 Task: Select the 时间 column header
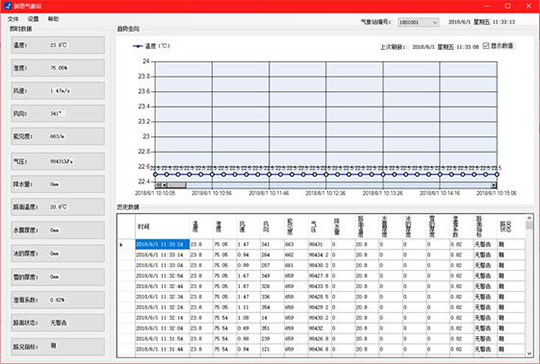click(163, 227)
